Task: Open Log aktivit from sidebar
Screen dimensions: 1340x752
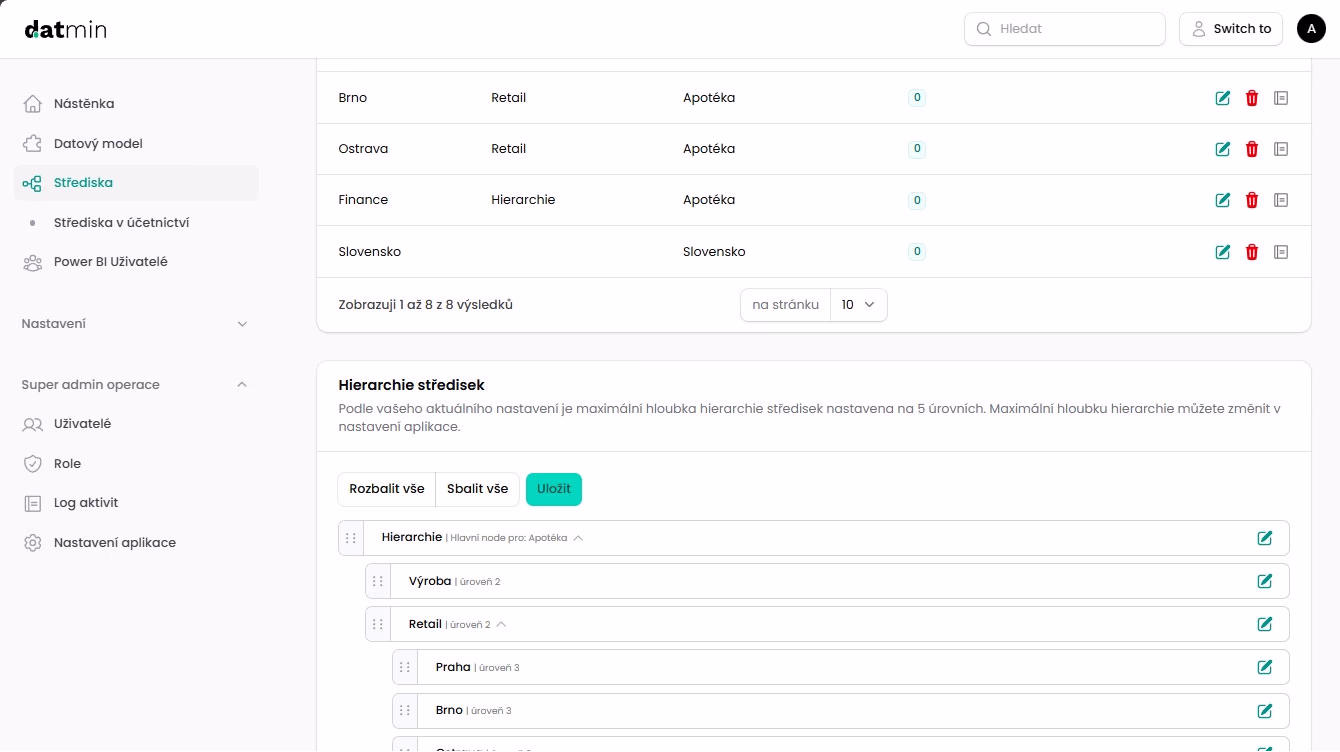Action: 86,503
